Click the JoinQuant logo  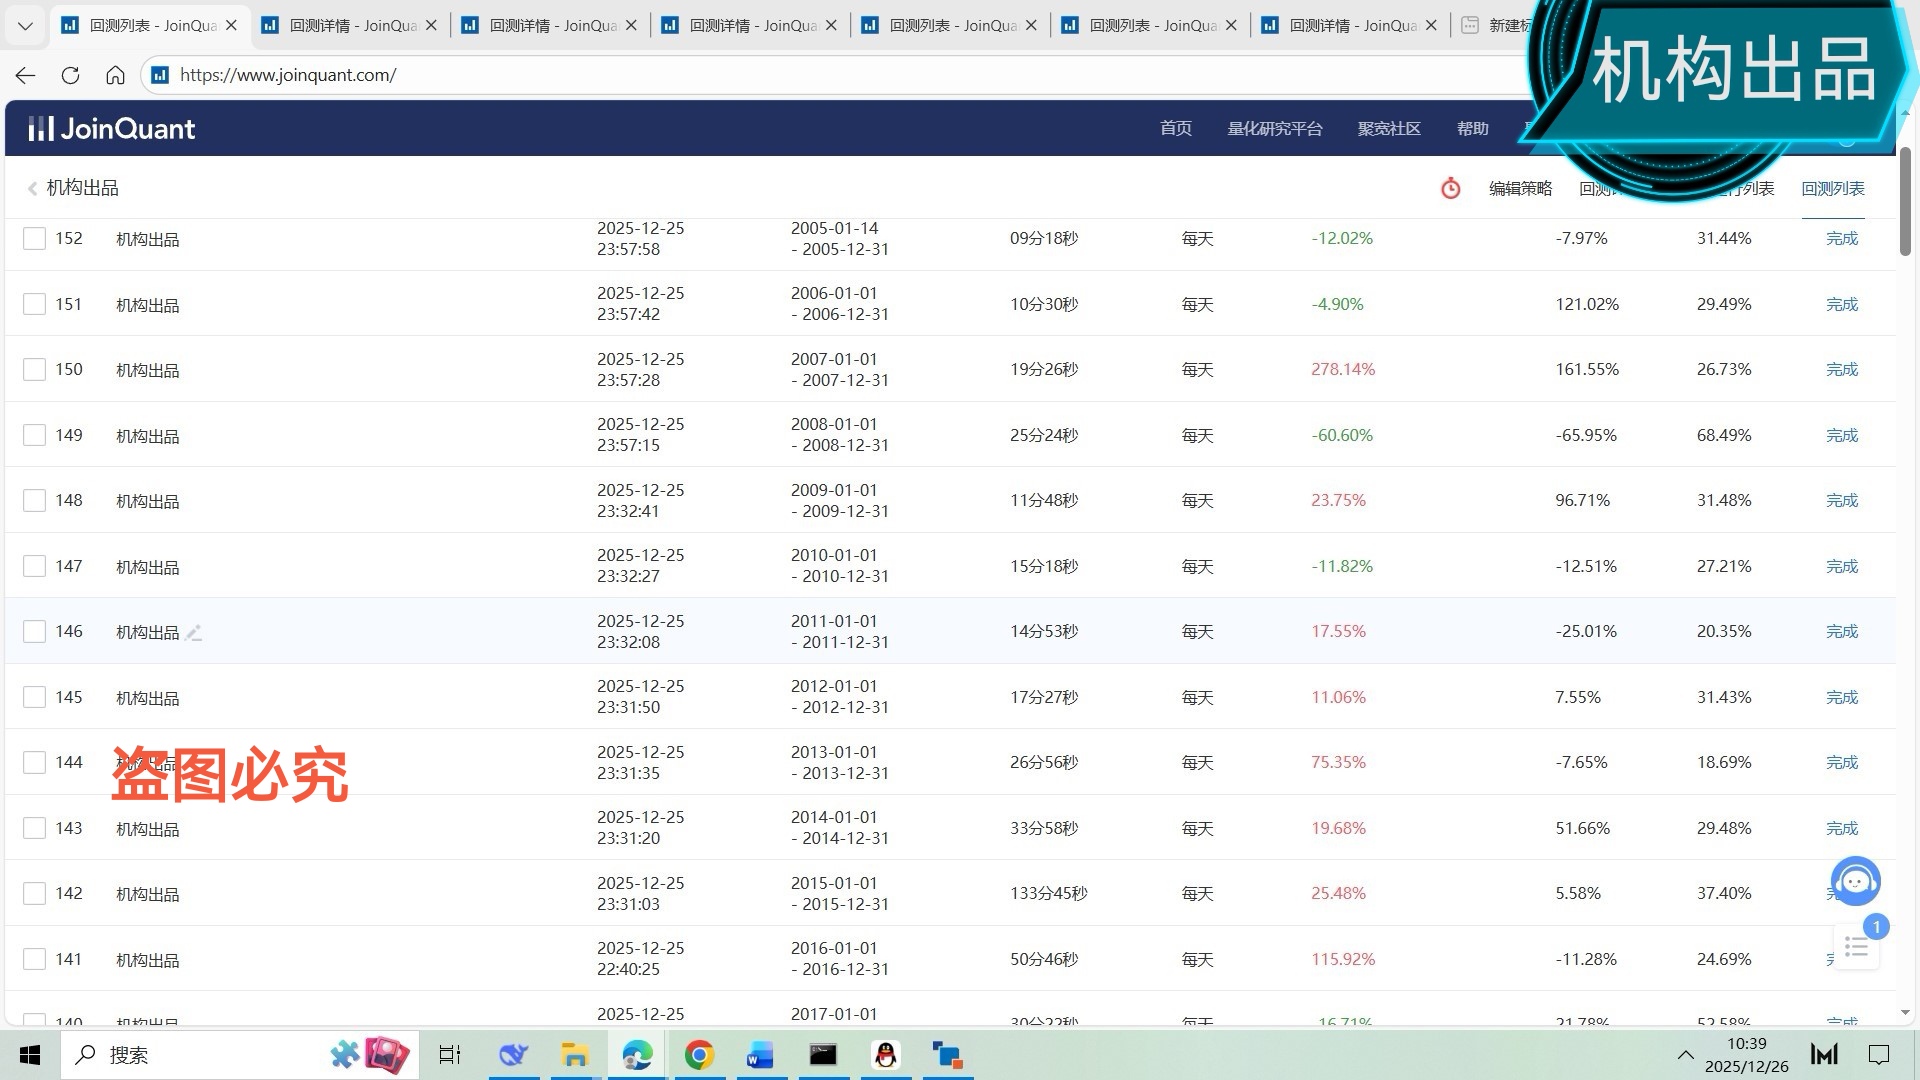click(x=112, y=128)
